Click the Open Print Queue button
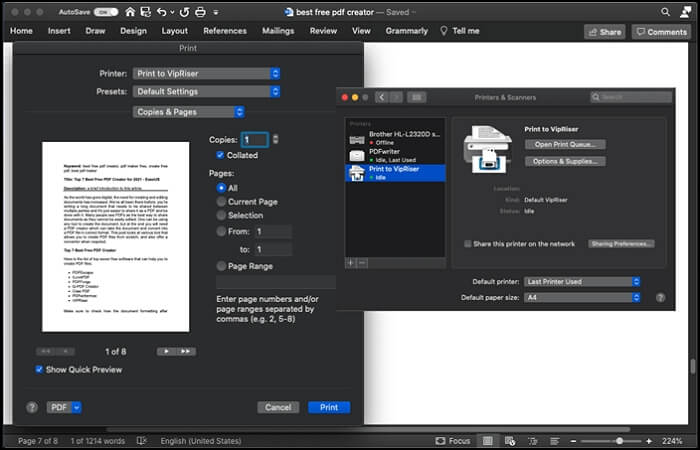This screenshot has height=450, width=700. click(564, 144)
